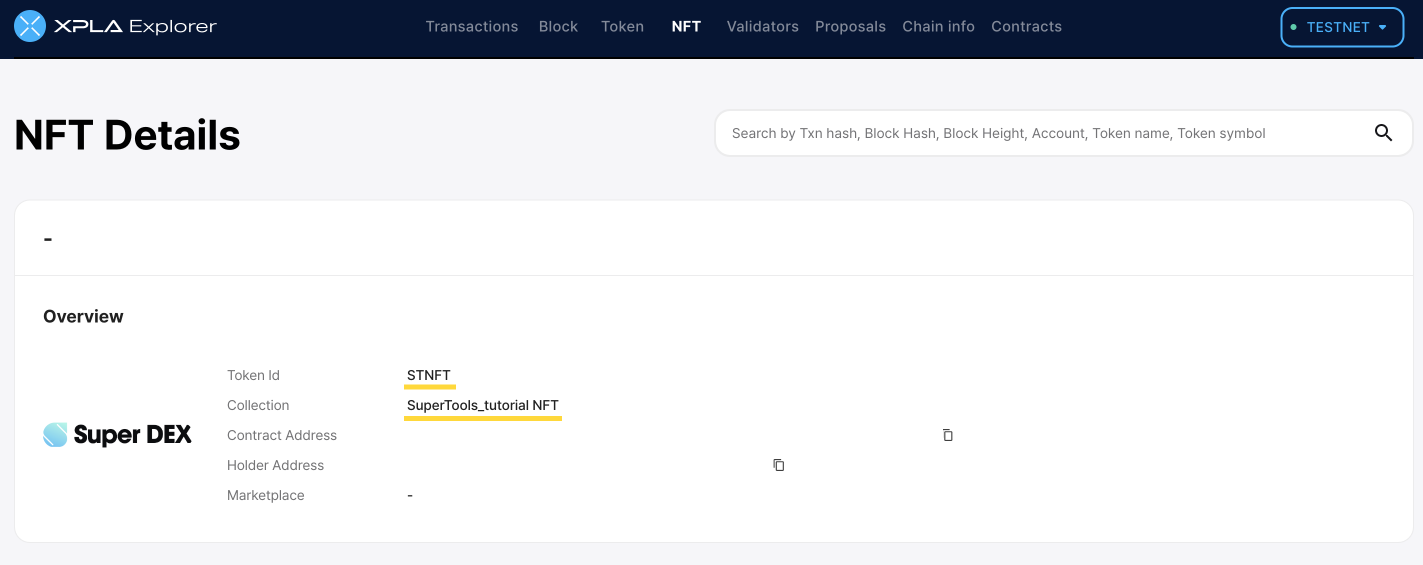
Task: Click the magnifying glass search icon
Action: click(x=1383, y=133)
